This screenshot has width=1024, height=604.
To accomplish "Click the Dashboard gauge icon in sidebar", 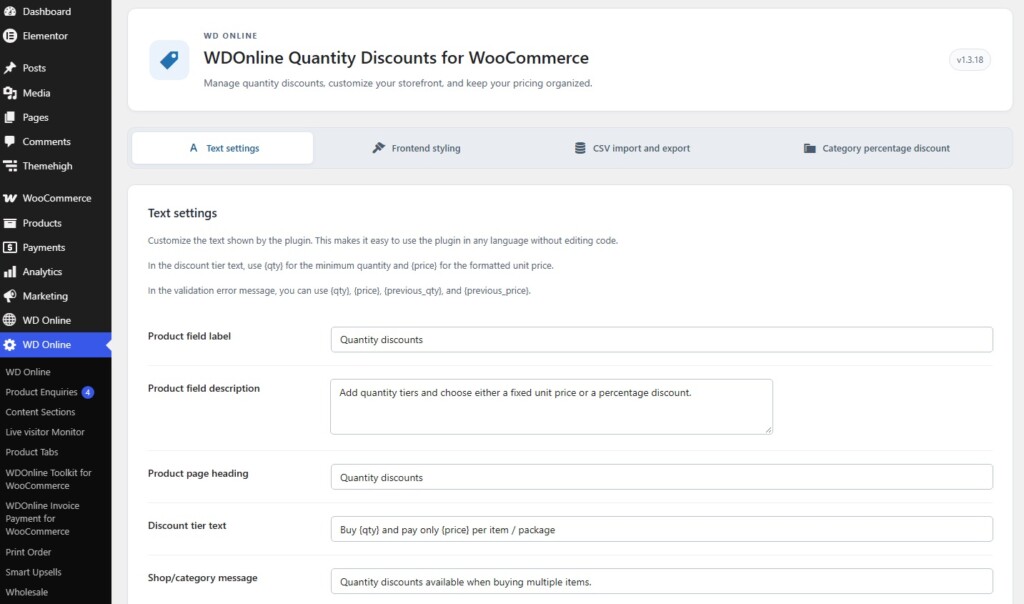I will point(10,11).
